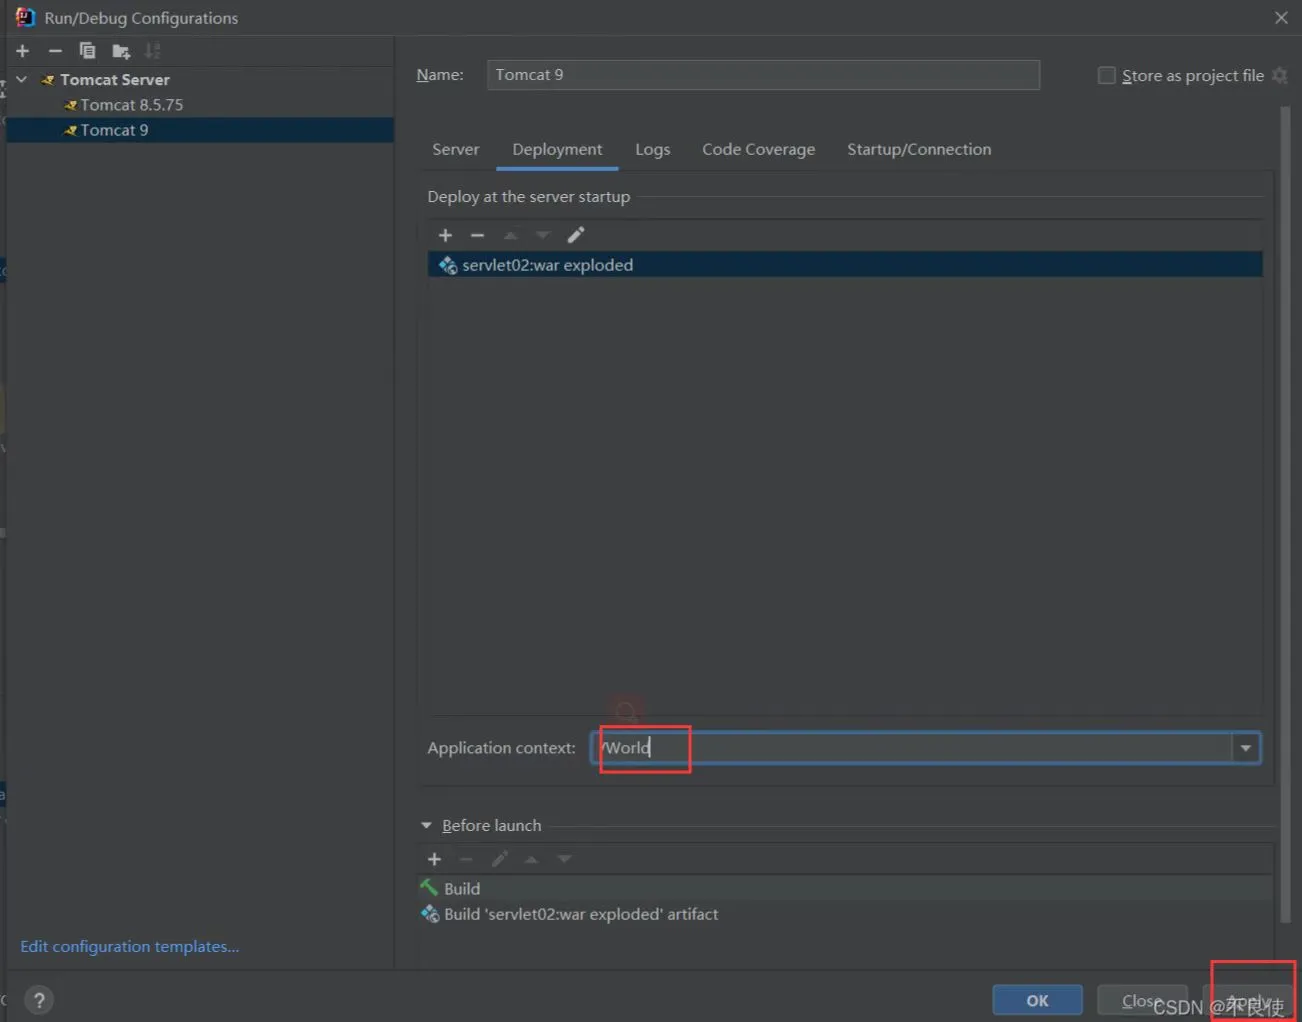Move deployment artifact up arrow
This screenshot has height=1022, width=1302.
[x=510, y=235]
